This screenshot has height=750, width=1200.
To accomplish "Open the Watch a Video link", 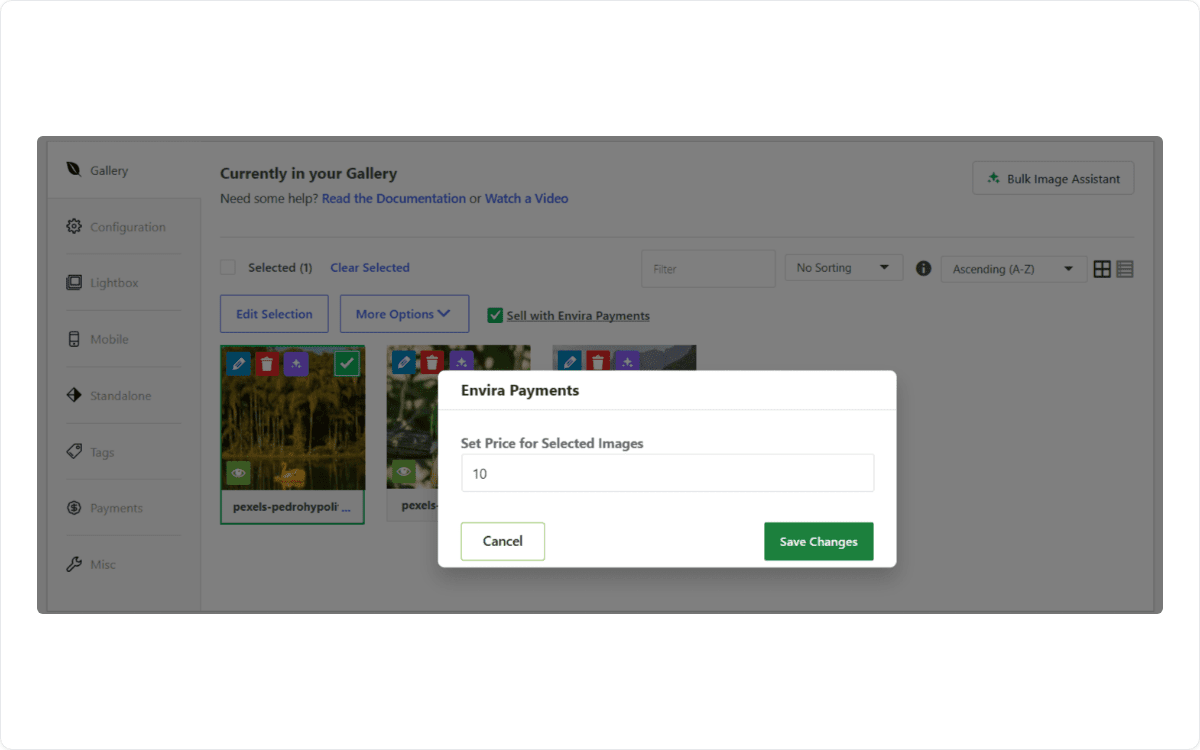I will (526, 199).
